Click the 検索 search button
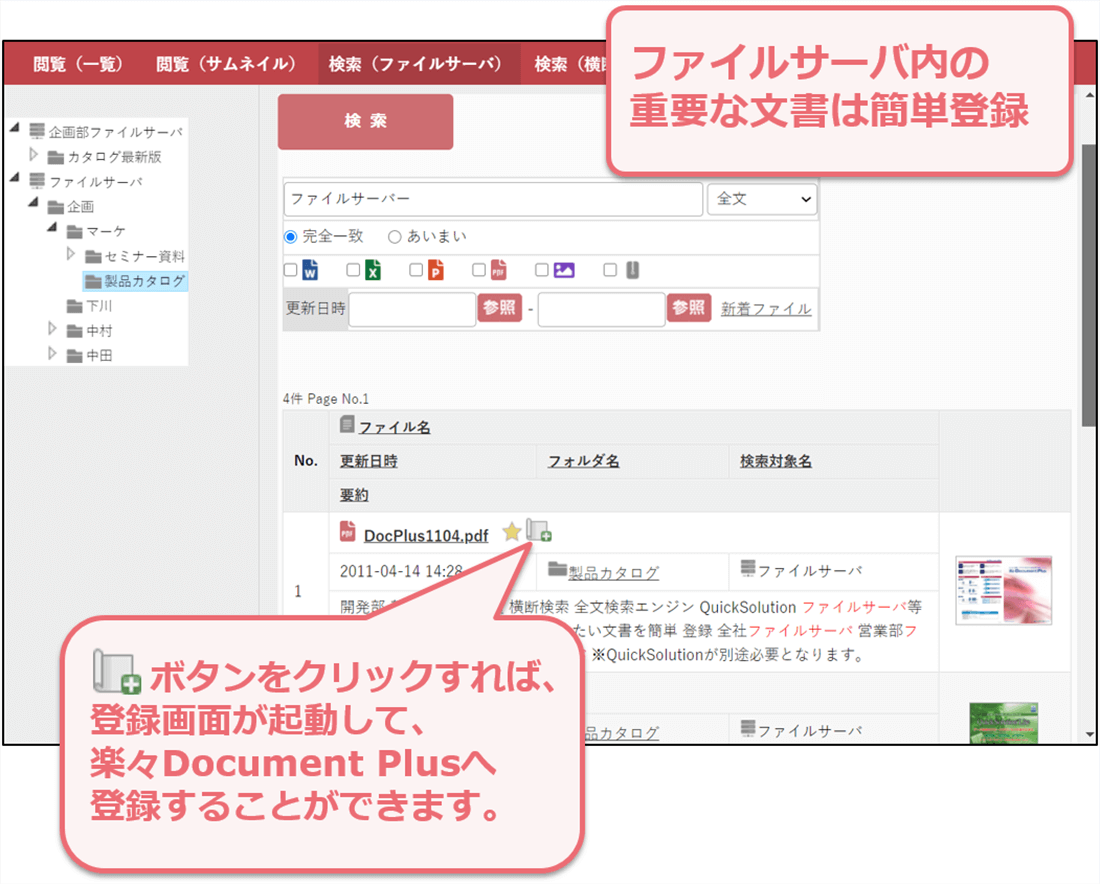1100x884 pixels. (365, 121)
